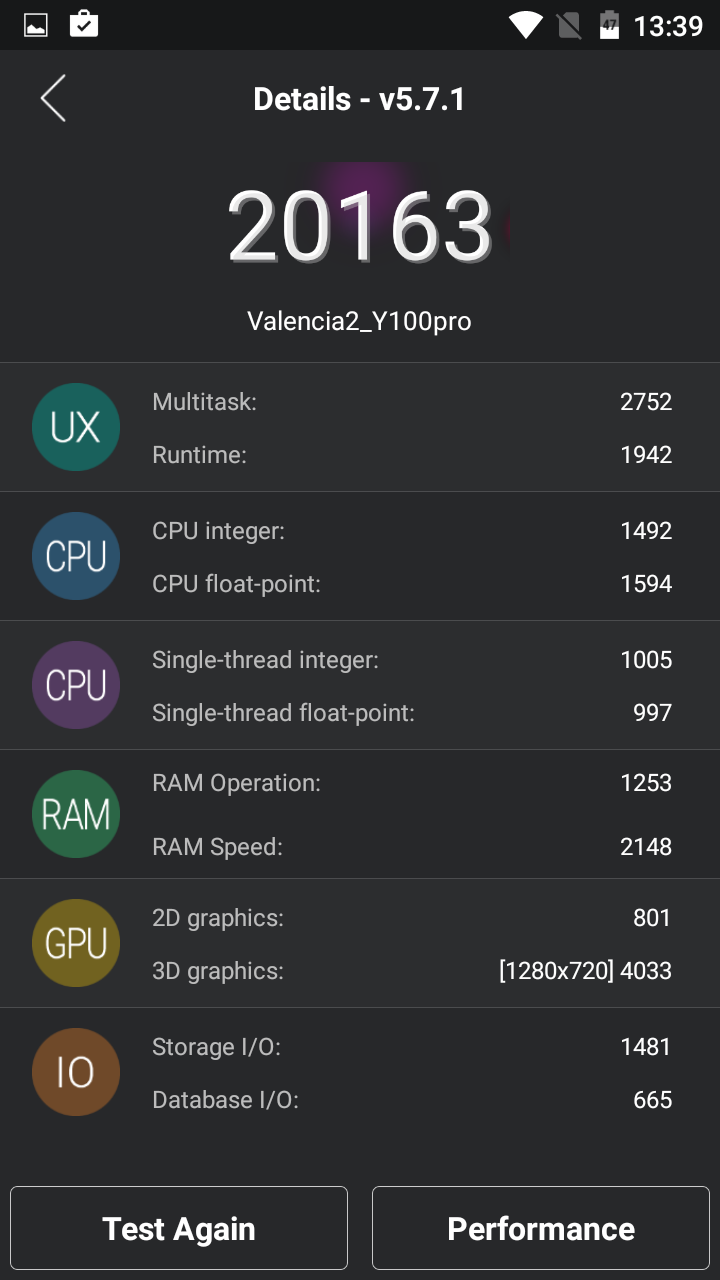Image resolution: width=720 pixels, height=1280 pixels.
Task: Tap the yellow GPU category icon
Action: (x=76, y=943)
